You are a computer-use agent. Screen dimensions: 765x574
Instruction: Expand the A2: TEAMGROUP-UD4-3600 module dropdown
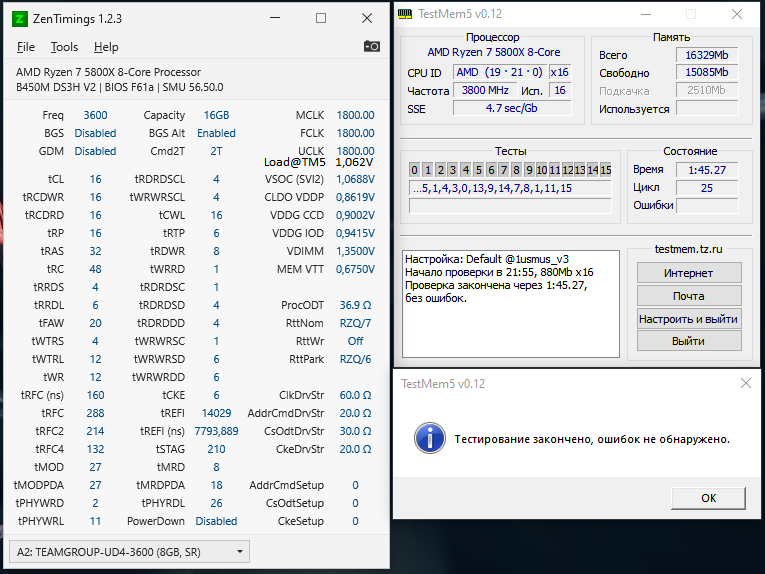[129, 552]
